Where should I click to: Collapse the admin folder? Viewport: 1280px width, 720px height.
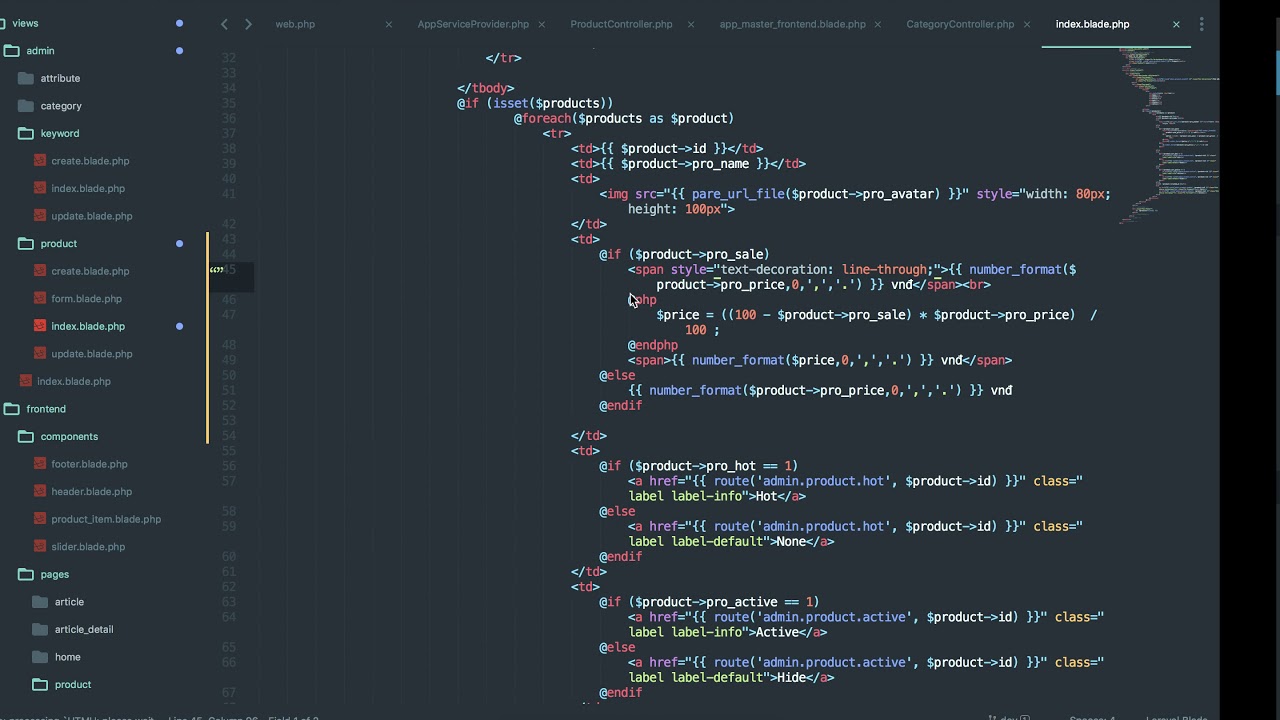[40, 50]
